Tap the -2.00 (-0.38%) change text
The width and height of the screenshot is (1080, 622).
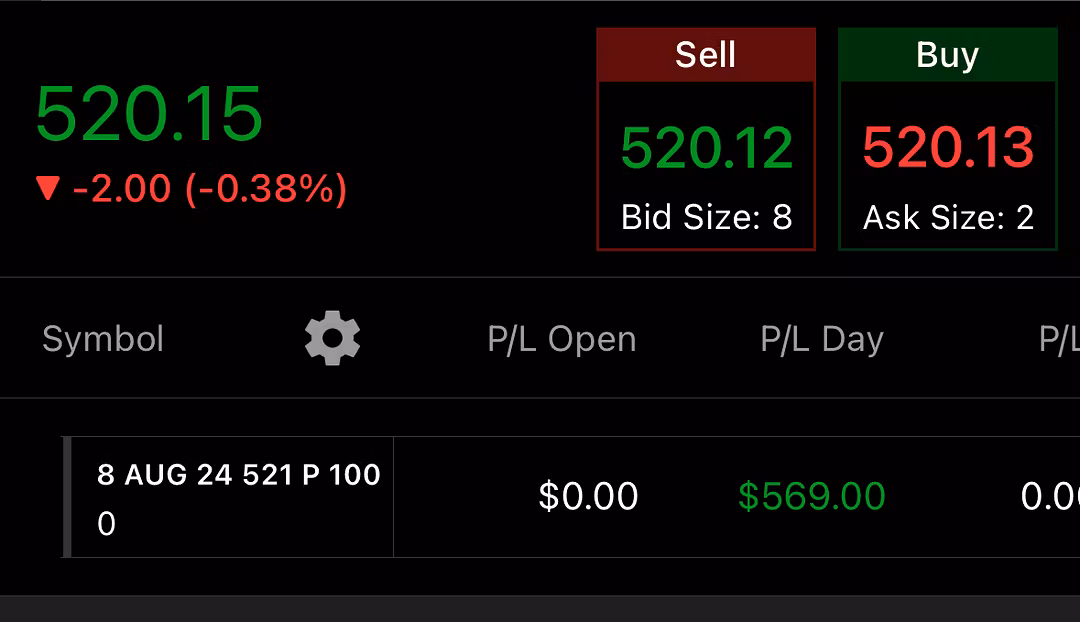point(209,188)
